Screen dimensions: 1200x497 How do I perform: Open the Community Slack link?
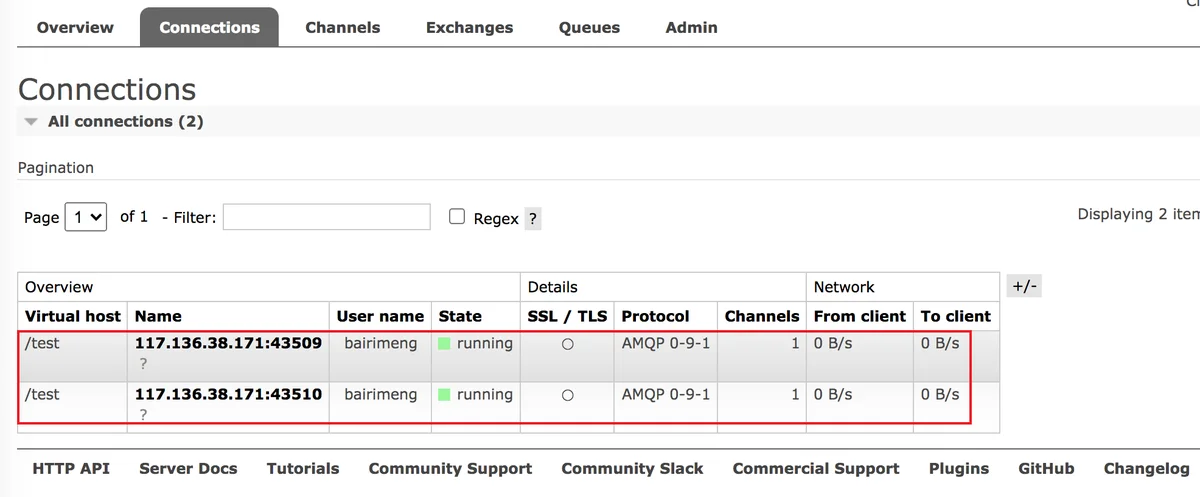[x=632, y=468]
